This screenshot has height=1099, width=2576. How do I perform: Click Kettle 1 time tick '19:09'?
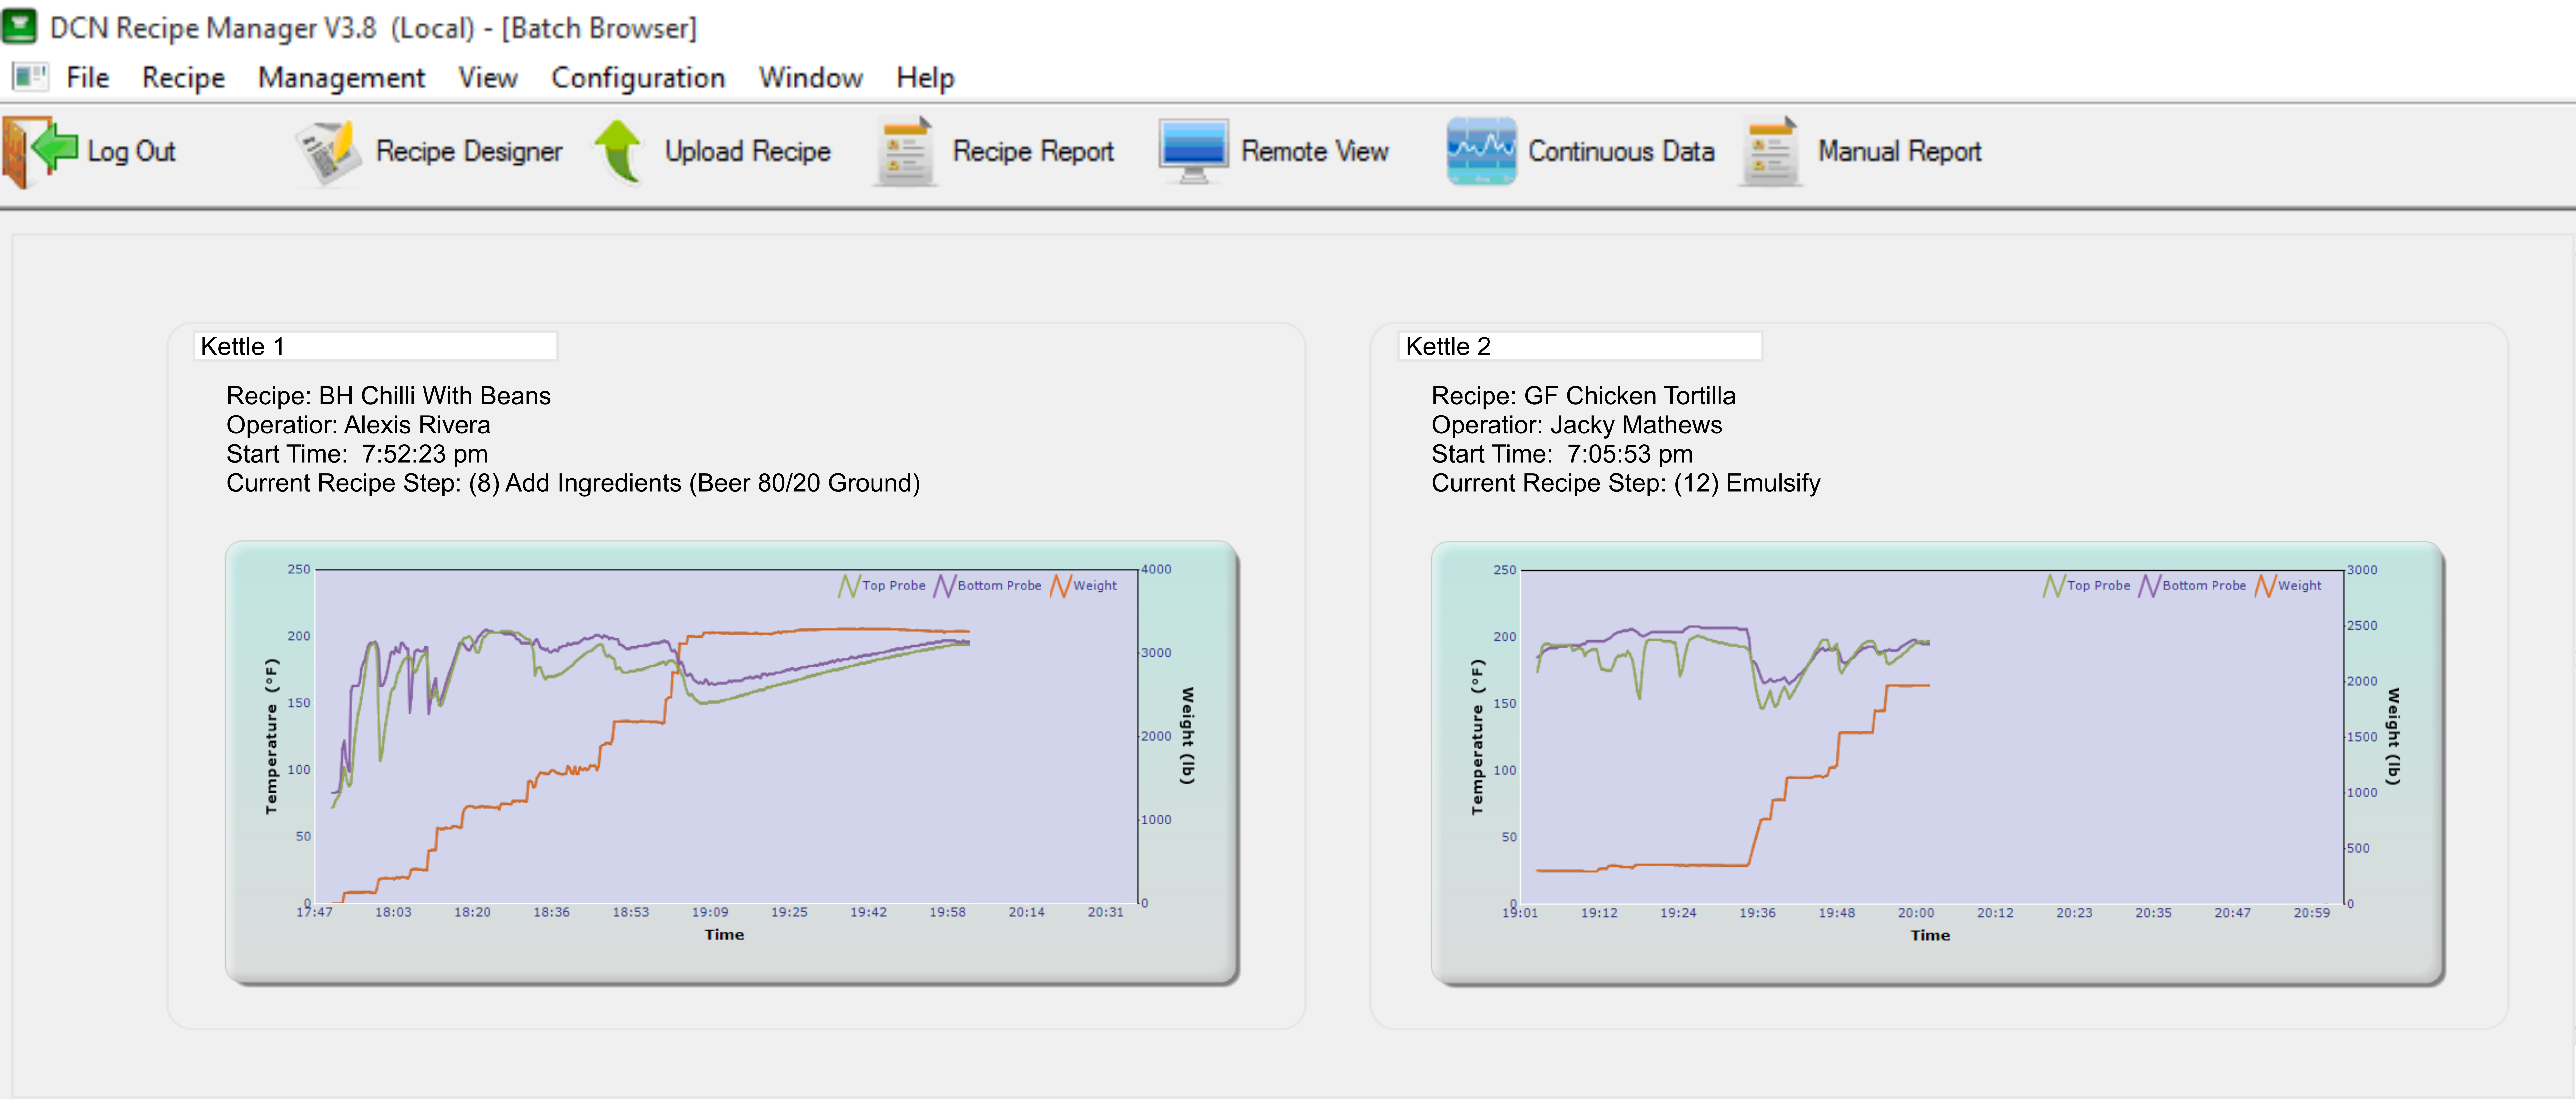[710, 912]
